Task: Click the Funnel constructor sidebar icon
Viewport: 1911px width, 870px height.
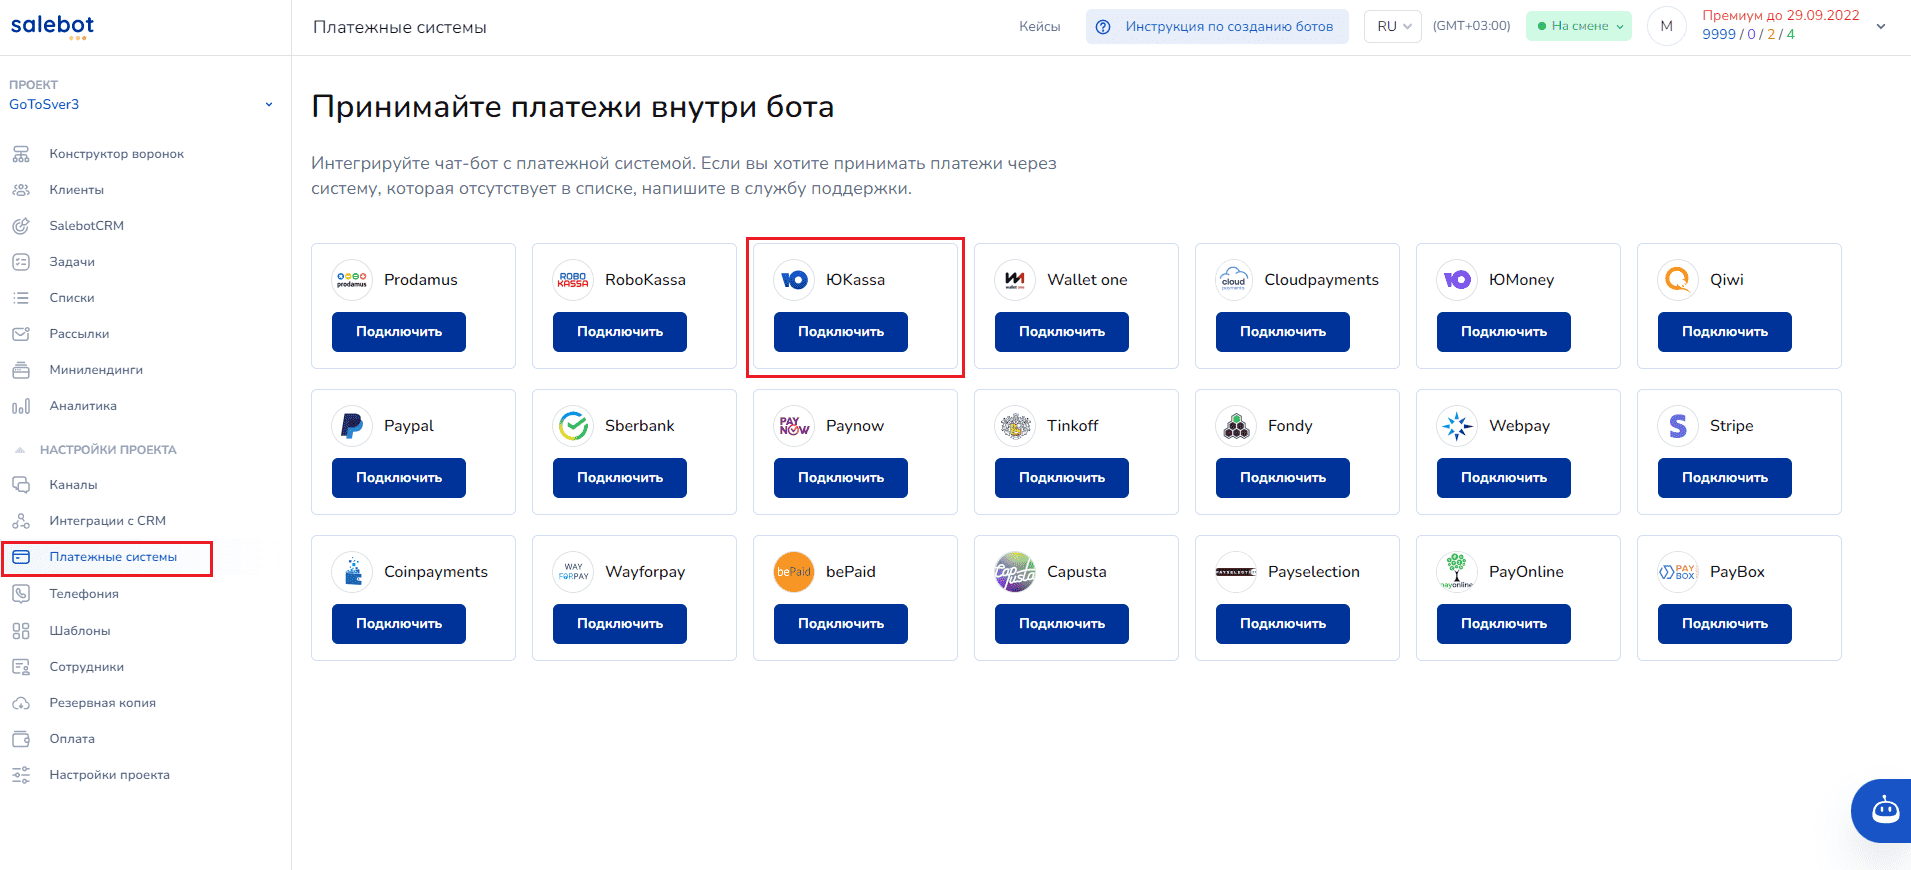Action: [21, 154]
